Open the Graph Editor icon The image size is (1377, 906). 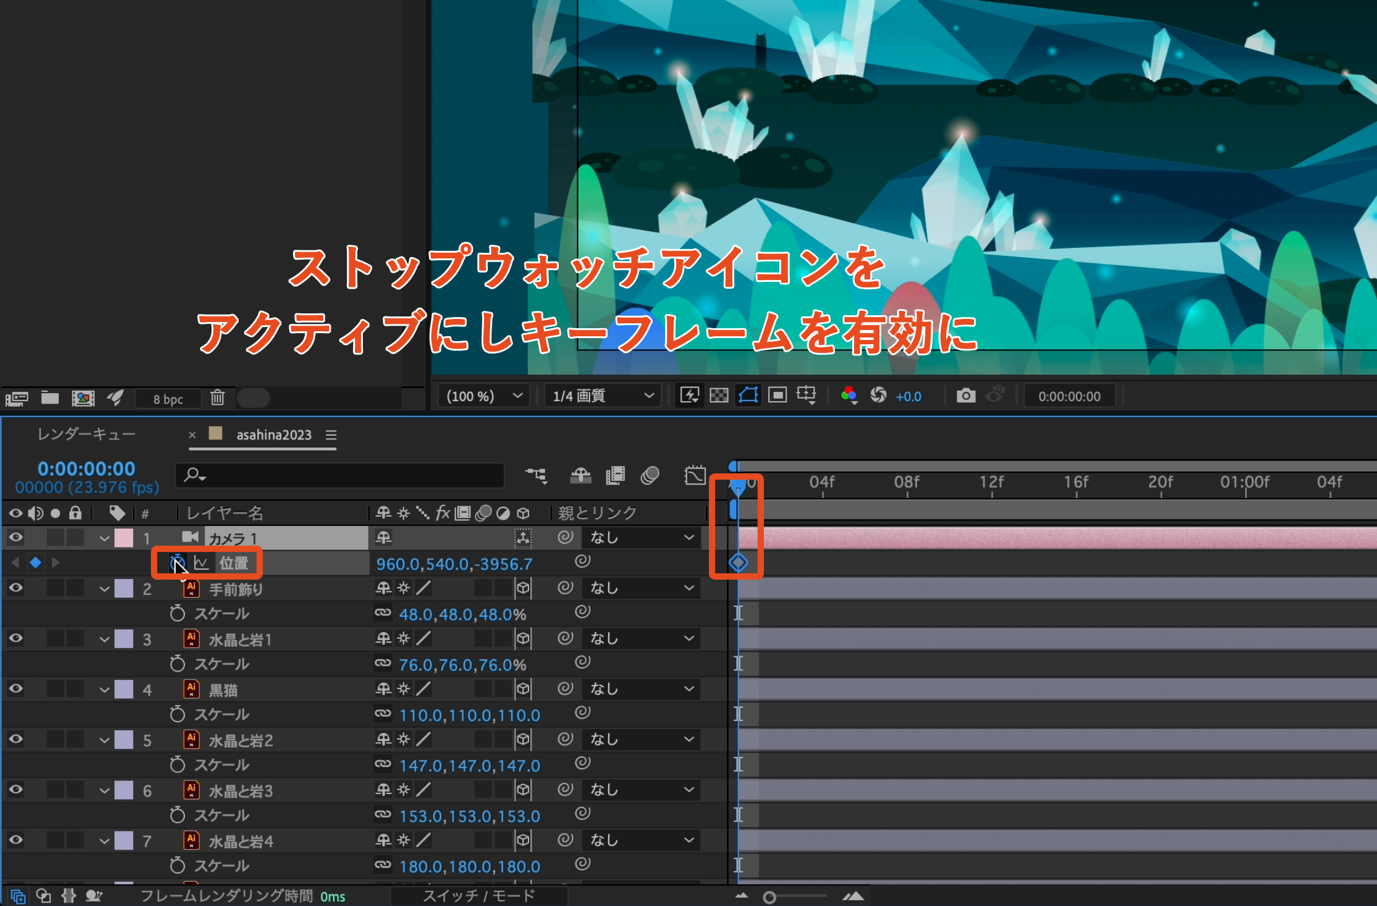coord(695,476)
